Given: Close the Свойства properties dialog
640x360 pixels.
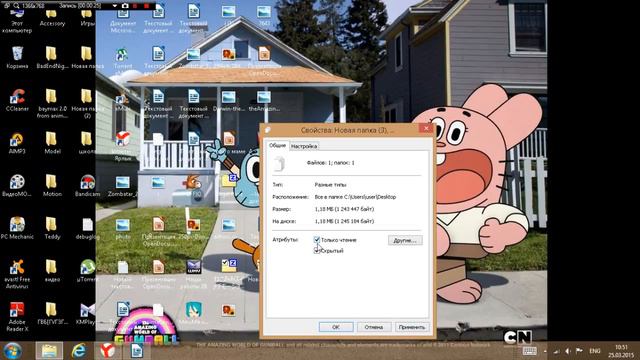Looking at the screenshot, I should 426,129.
